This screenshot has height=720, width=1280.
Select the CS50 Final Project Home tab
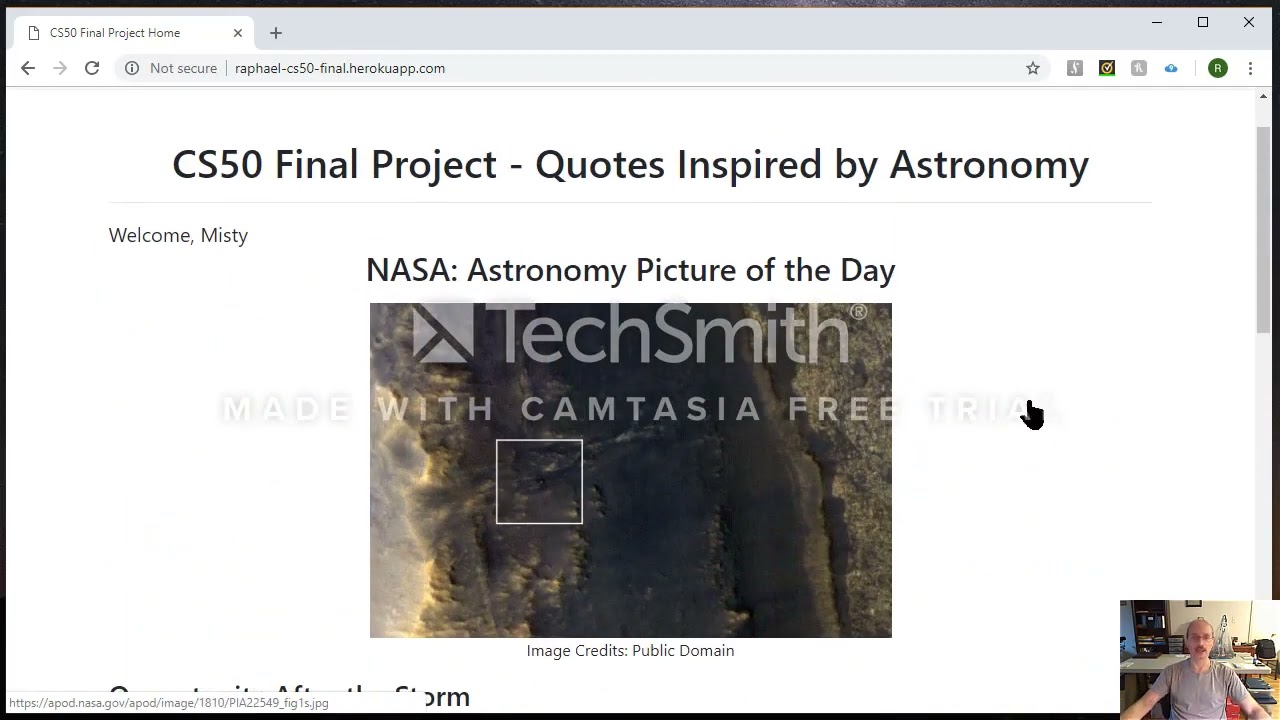pos(133,33)
